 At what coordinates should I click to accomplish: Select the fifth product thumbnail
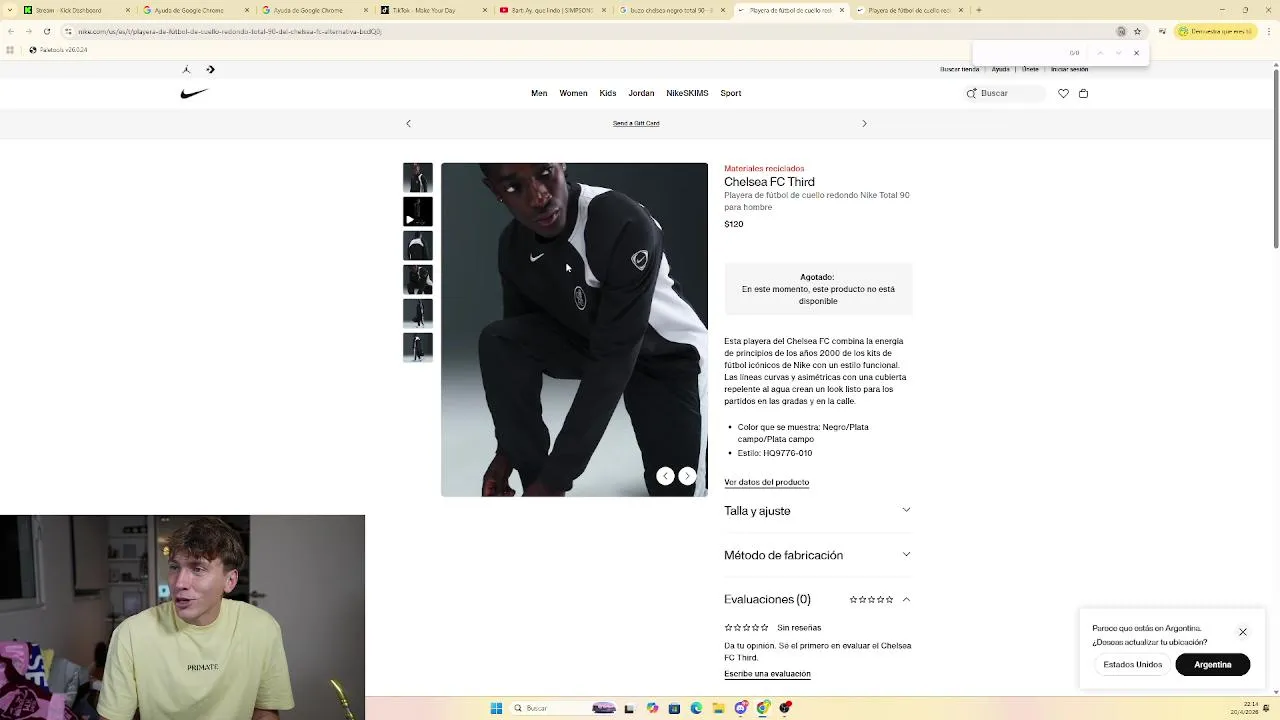tap(418, 314)
